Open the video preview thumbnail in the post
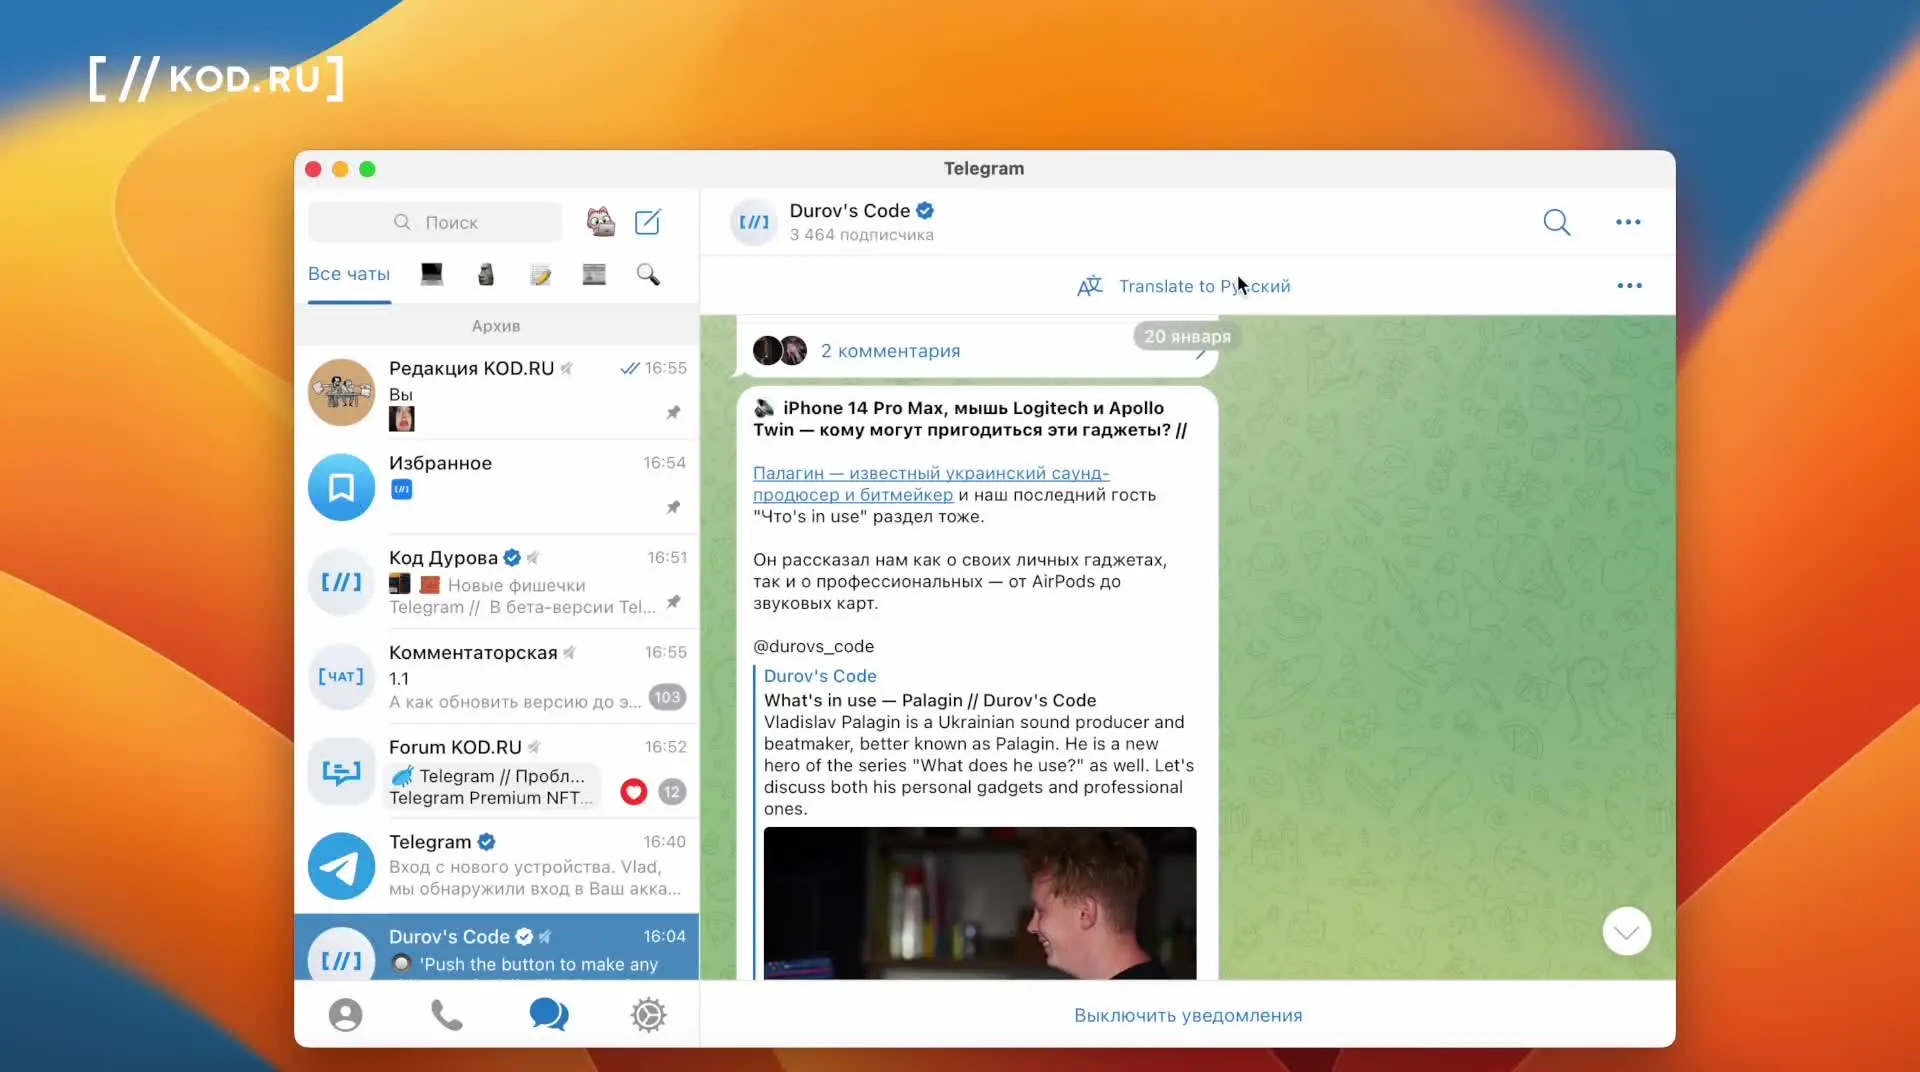 coord(979,902)
